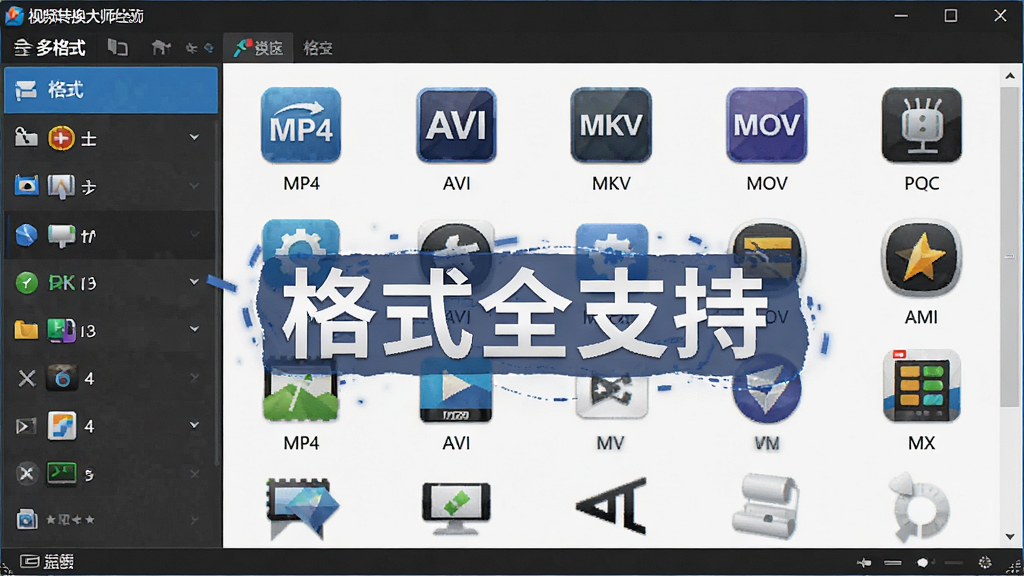Image resolution: width=1024 pixels, height=576 pixels.
Task: Click the gray slider track right of the knob
Action: pyautogui.click(x=953, y=562)
